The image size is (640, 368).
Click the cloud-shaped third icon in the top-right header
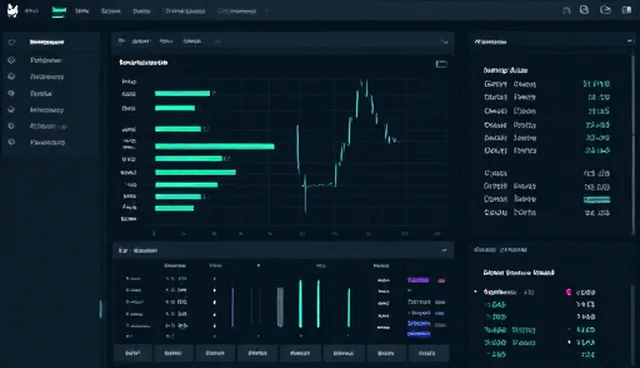pos(605,10)
